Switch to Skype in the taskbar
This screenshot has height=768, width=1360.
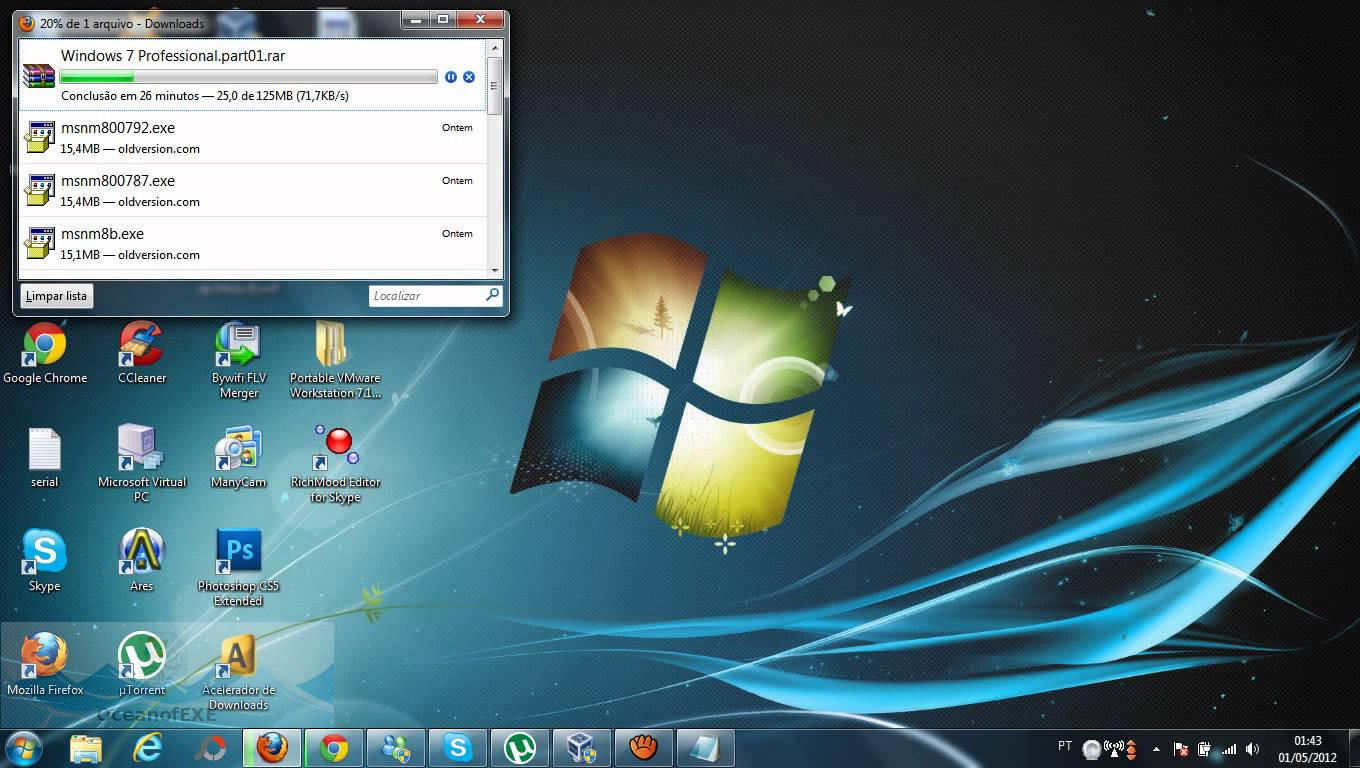[458, 748]
